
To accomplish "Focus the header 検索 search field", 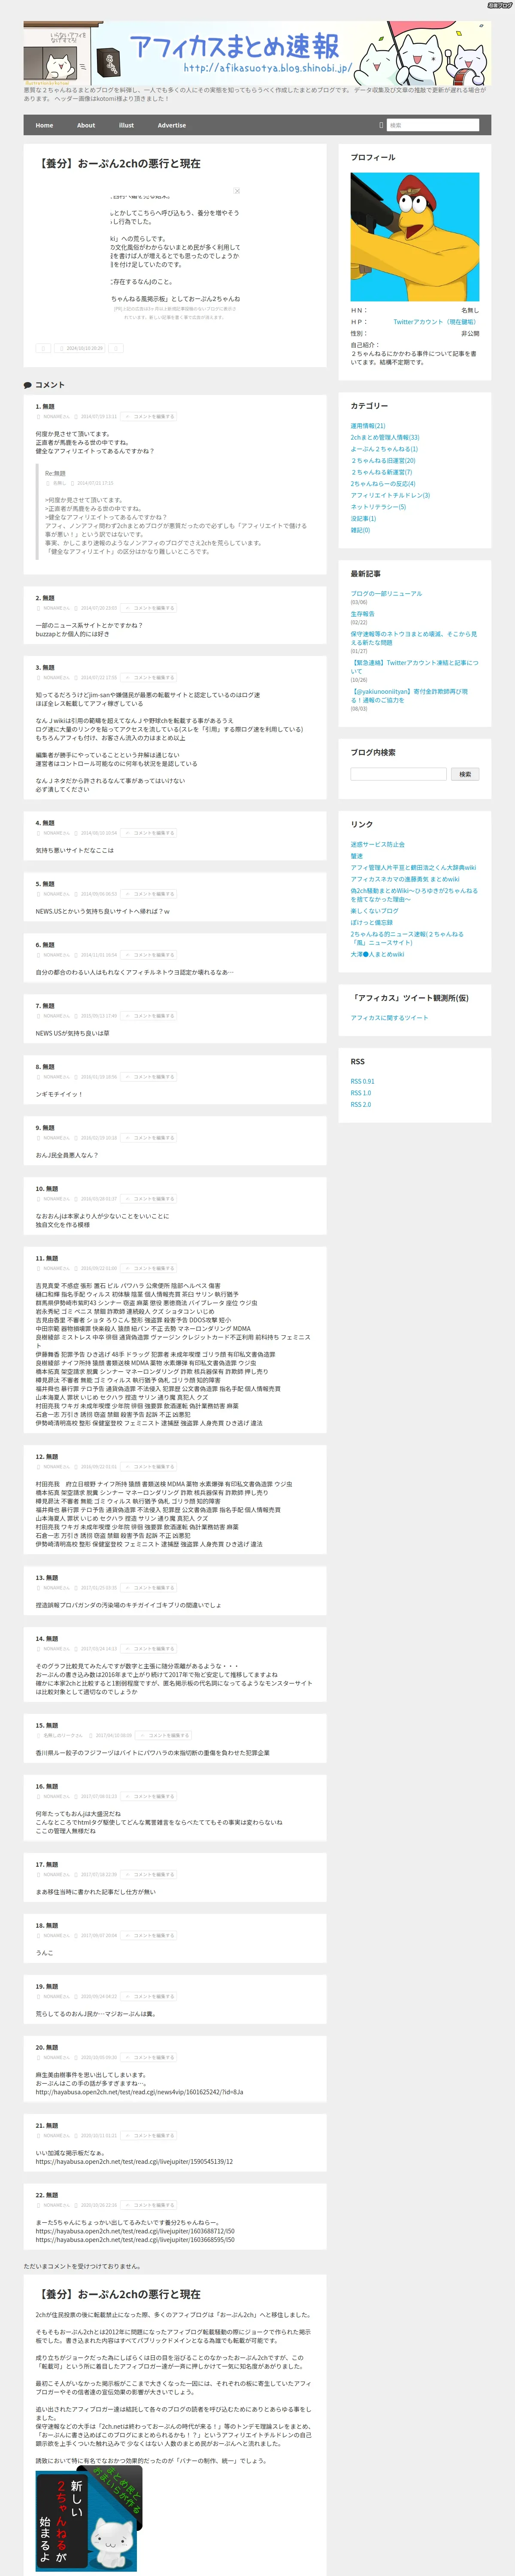I will [432, 125].
